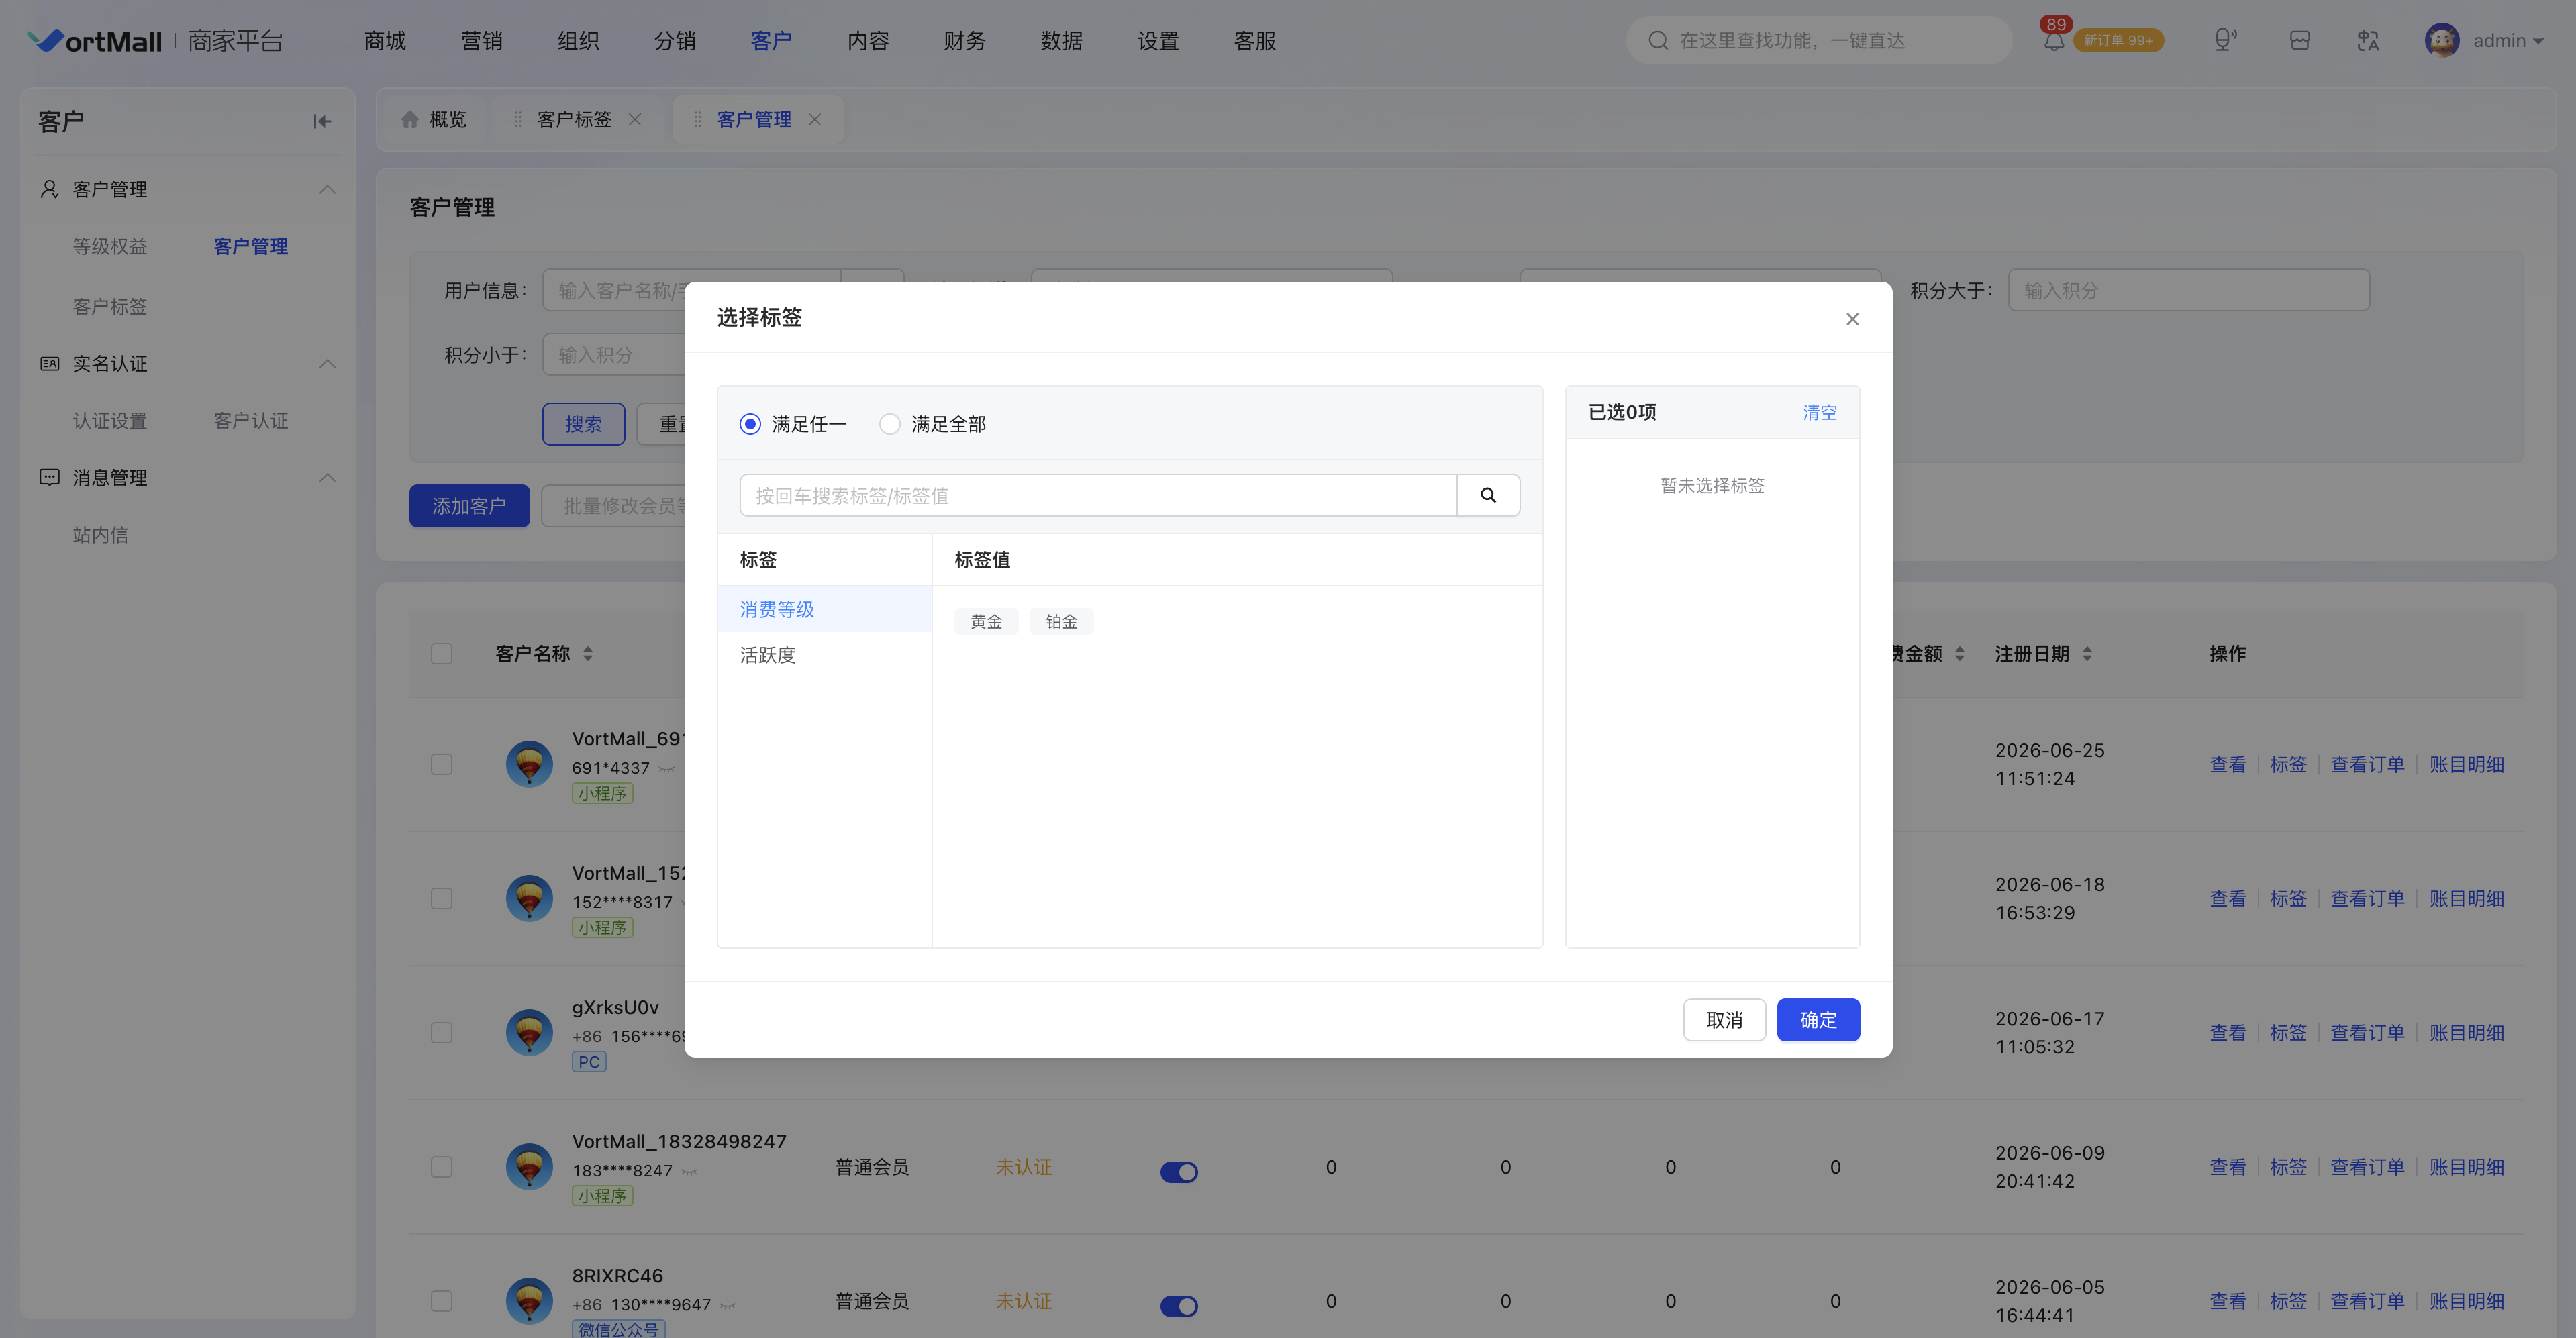Open the notification bell icon

pyautogui.click(x=2053, y=41)
